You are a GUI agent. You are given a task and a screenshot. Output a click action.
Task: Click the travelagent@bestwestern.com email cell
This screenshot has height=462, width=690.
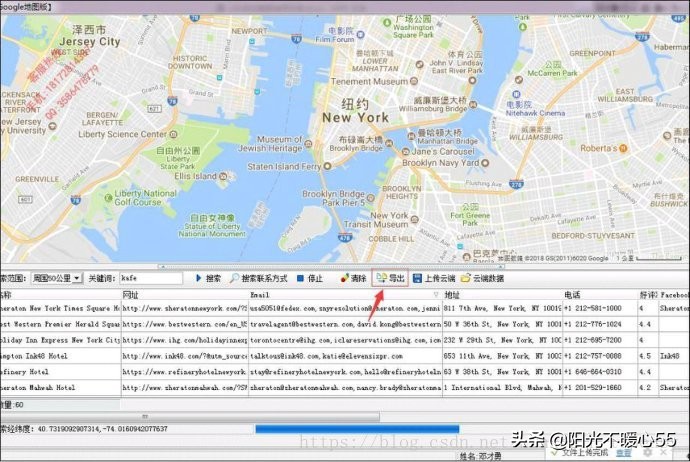click(x=345, y=324)
